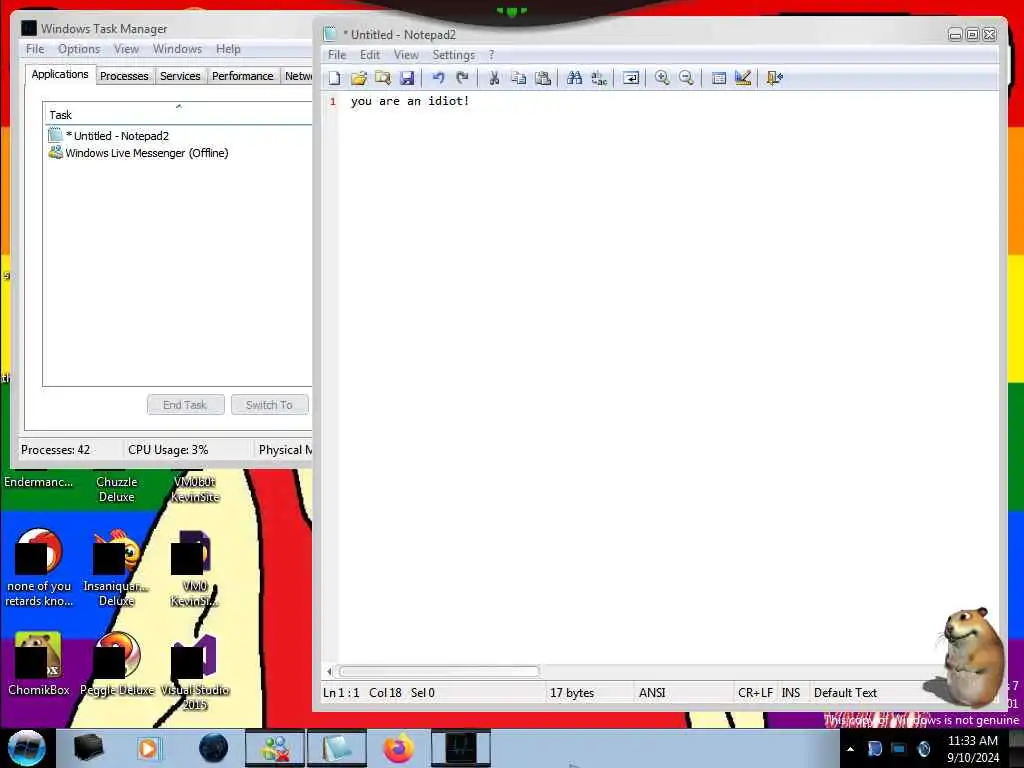Open the Visual Studio 2015 desktop shortcut
The image size is (1024, 768).
(194, 671)
